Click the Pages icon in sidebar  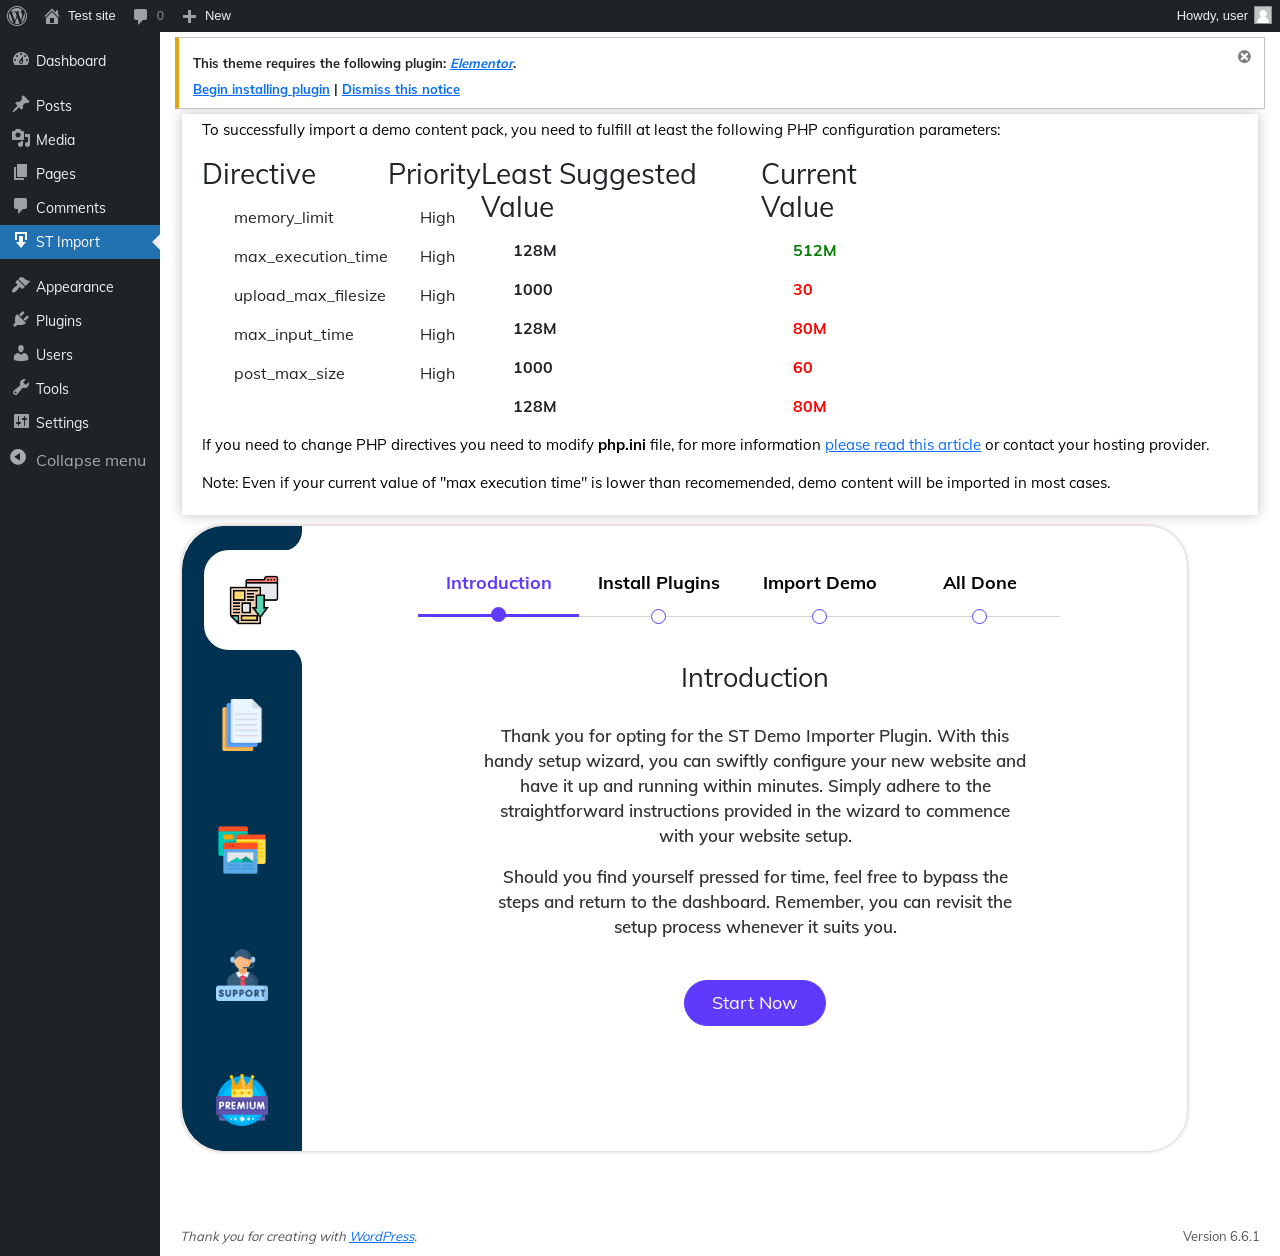pyautogui.click(x=21, y=173)
